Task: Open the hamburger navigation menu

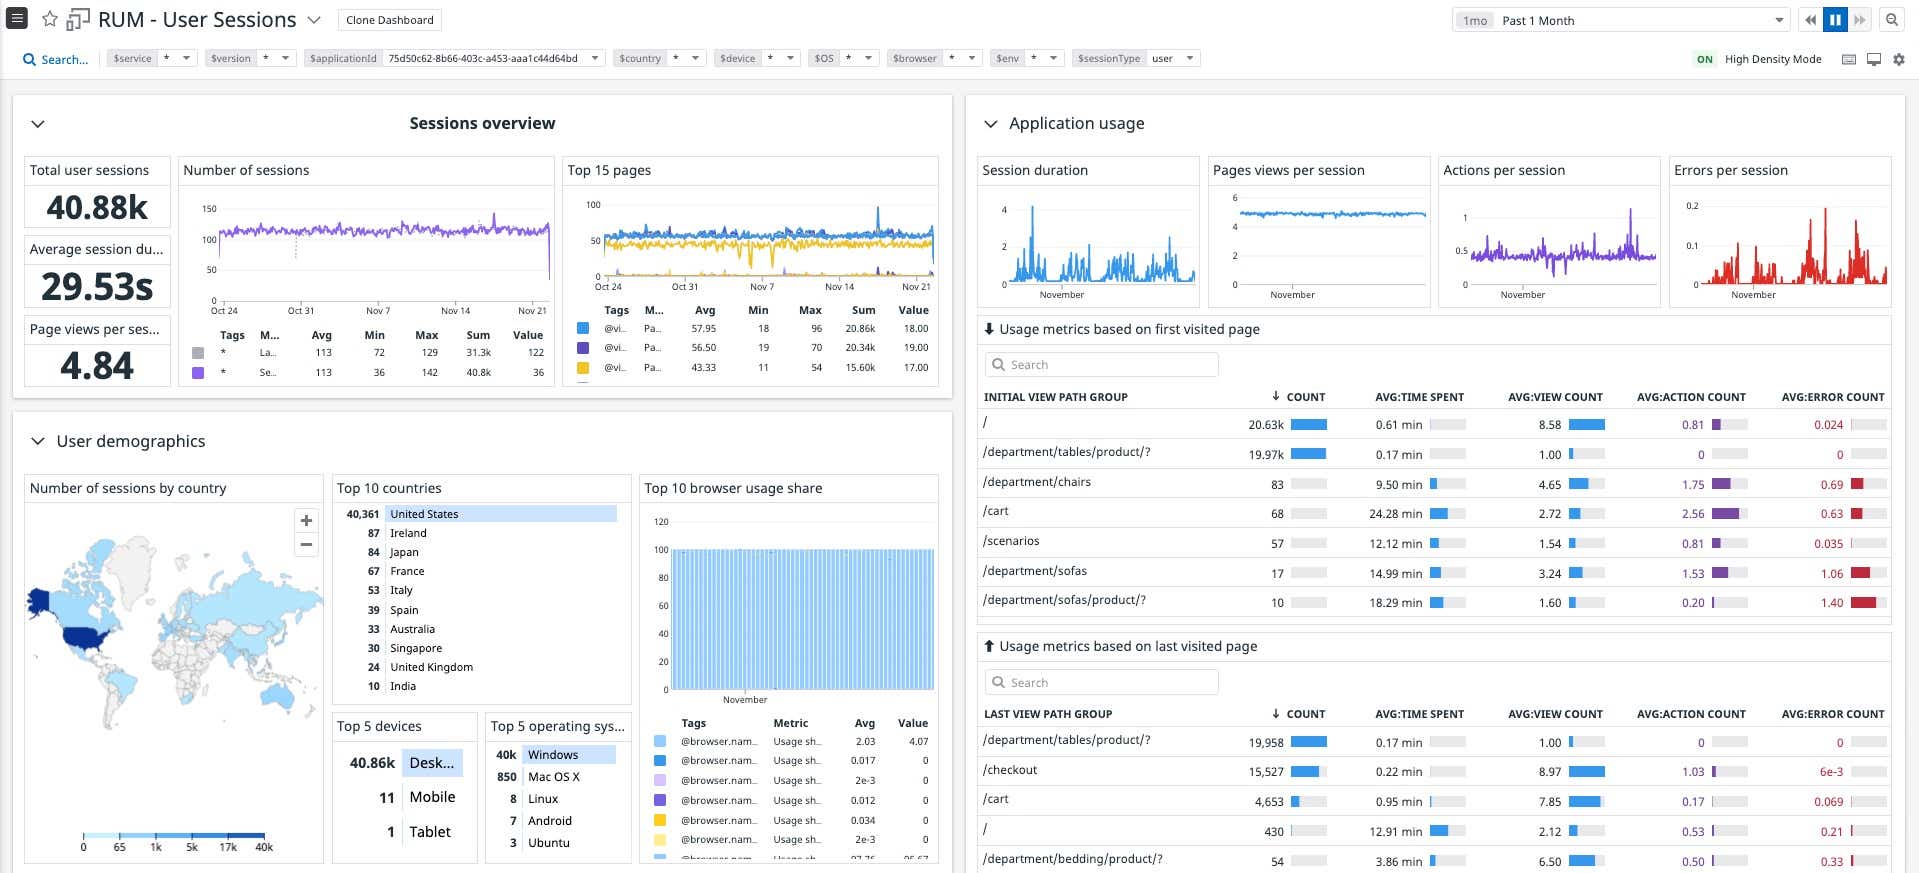Action: [x=17, y=18]
